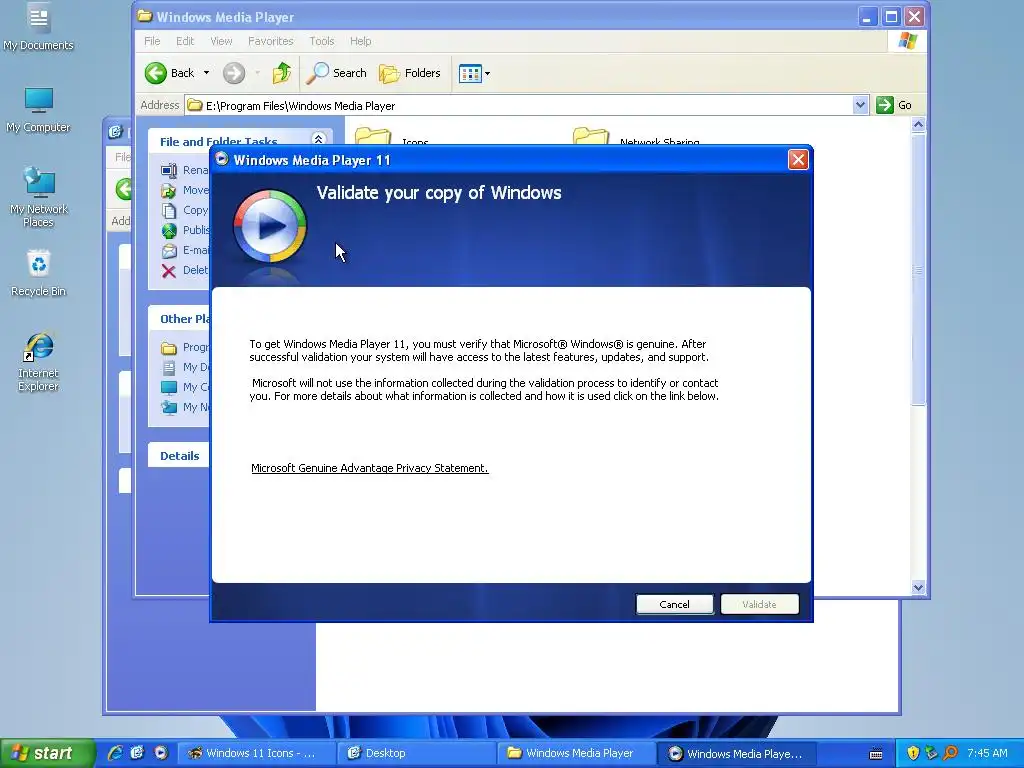Close the Windows Media Player 11 dialog

[798, 160]
